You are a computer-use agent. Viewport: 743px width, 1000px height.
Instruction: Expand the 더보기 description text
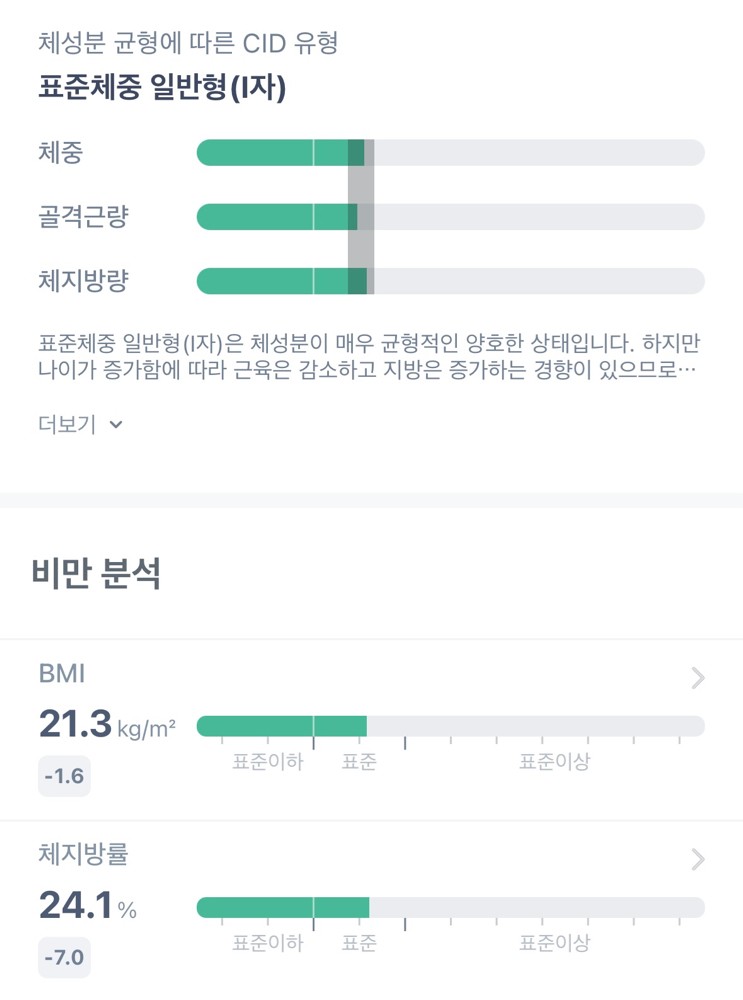(x=67, y=424)
